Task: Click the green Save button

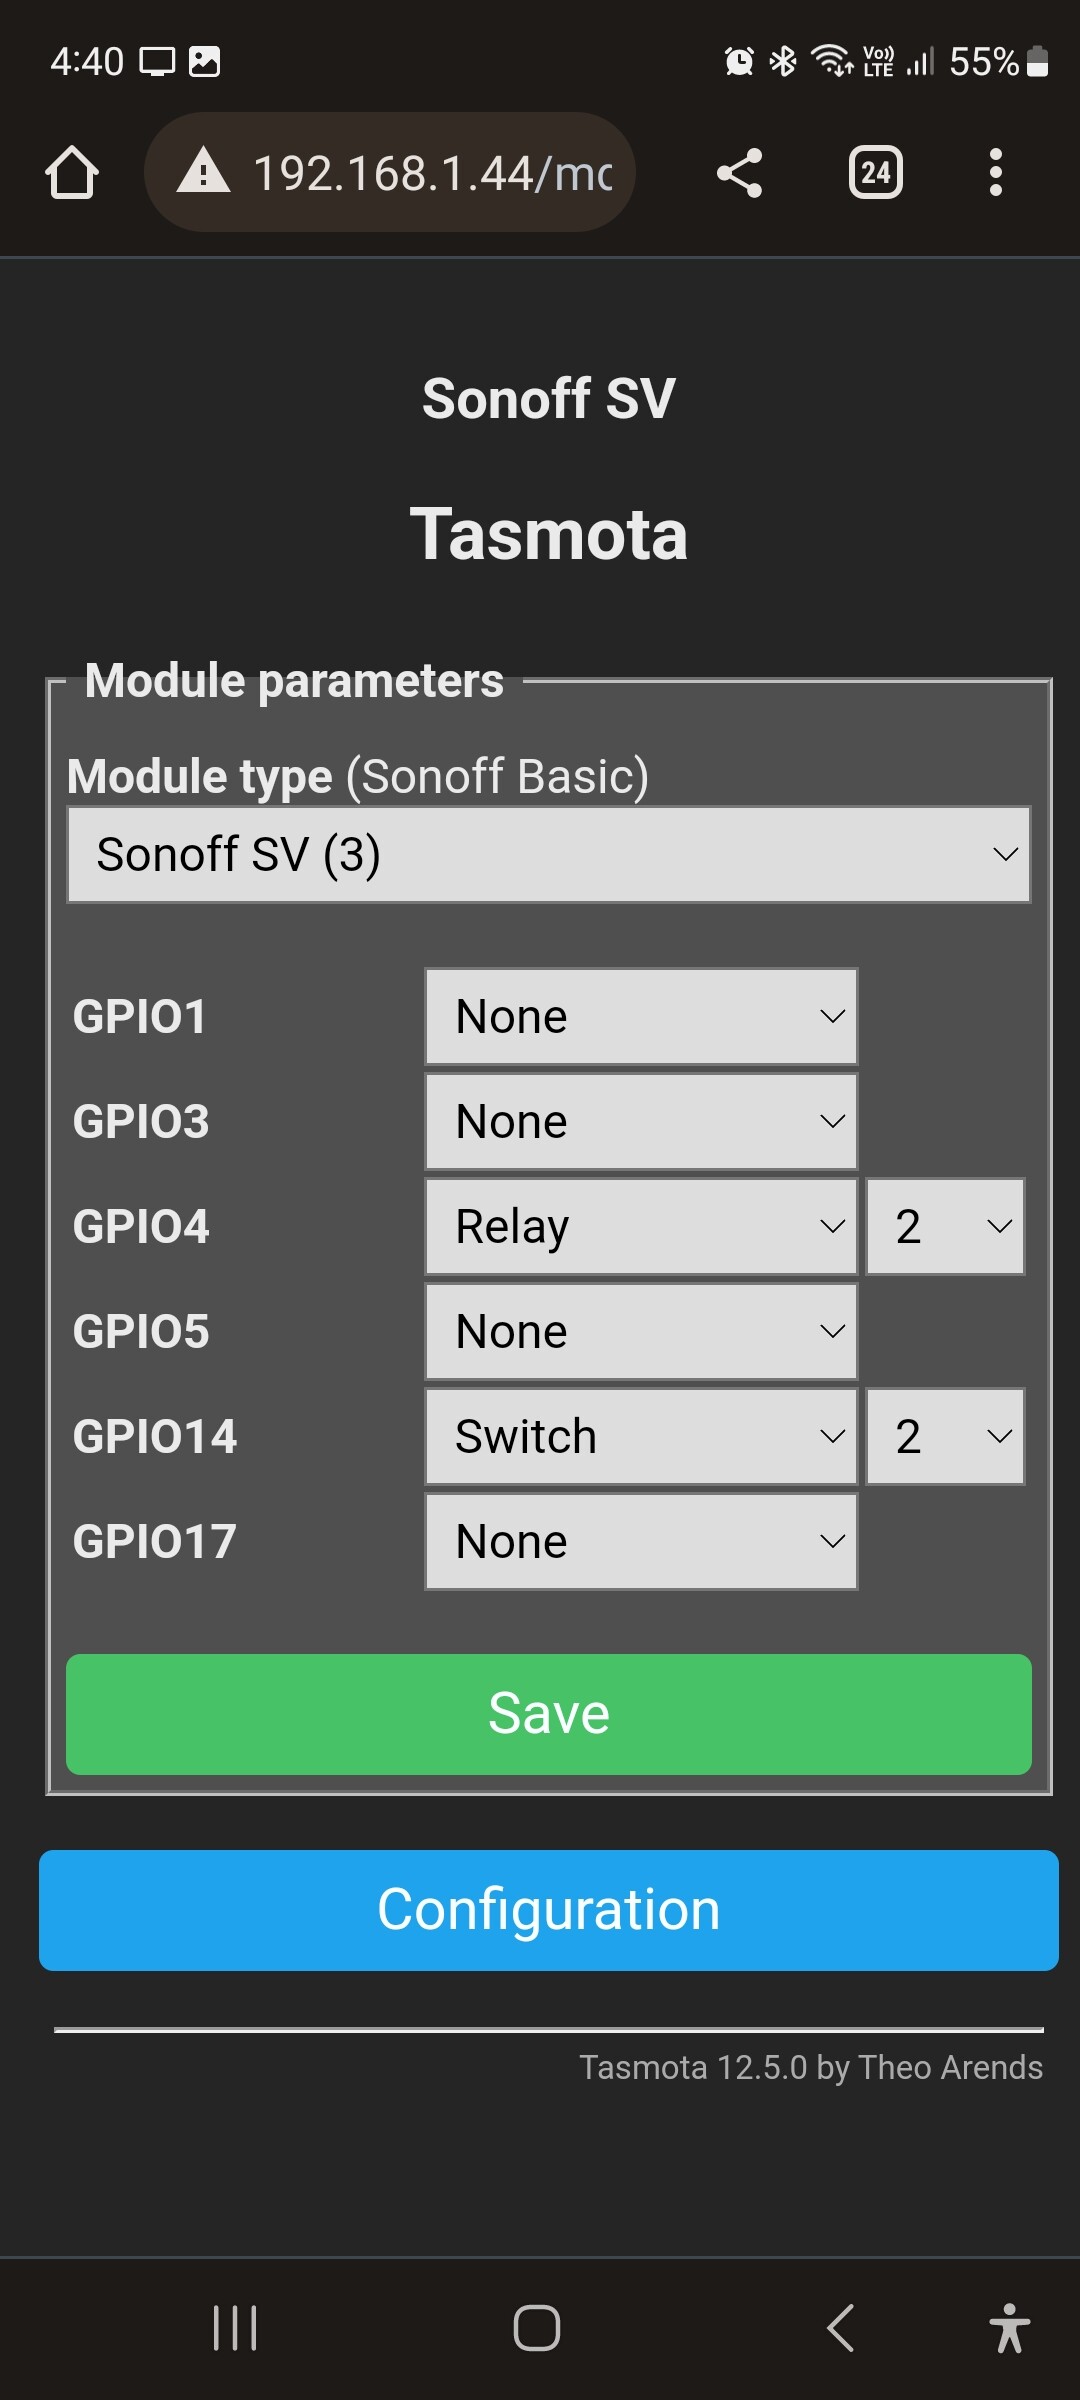Action: [x=549, y=1714]
